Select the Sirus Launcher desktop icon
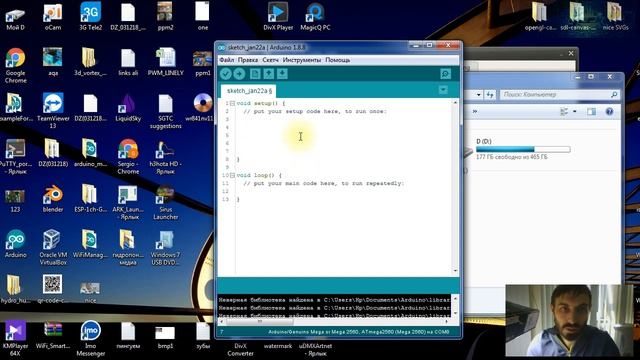The image size is (640, 360). click(x=165, y=202)
